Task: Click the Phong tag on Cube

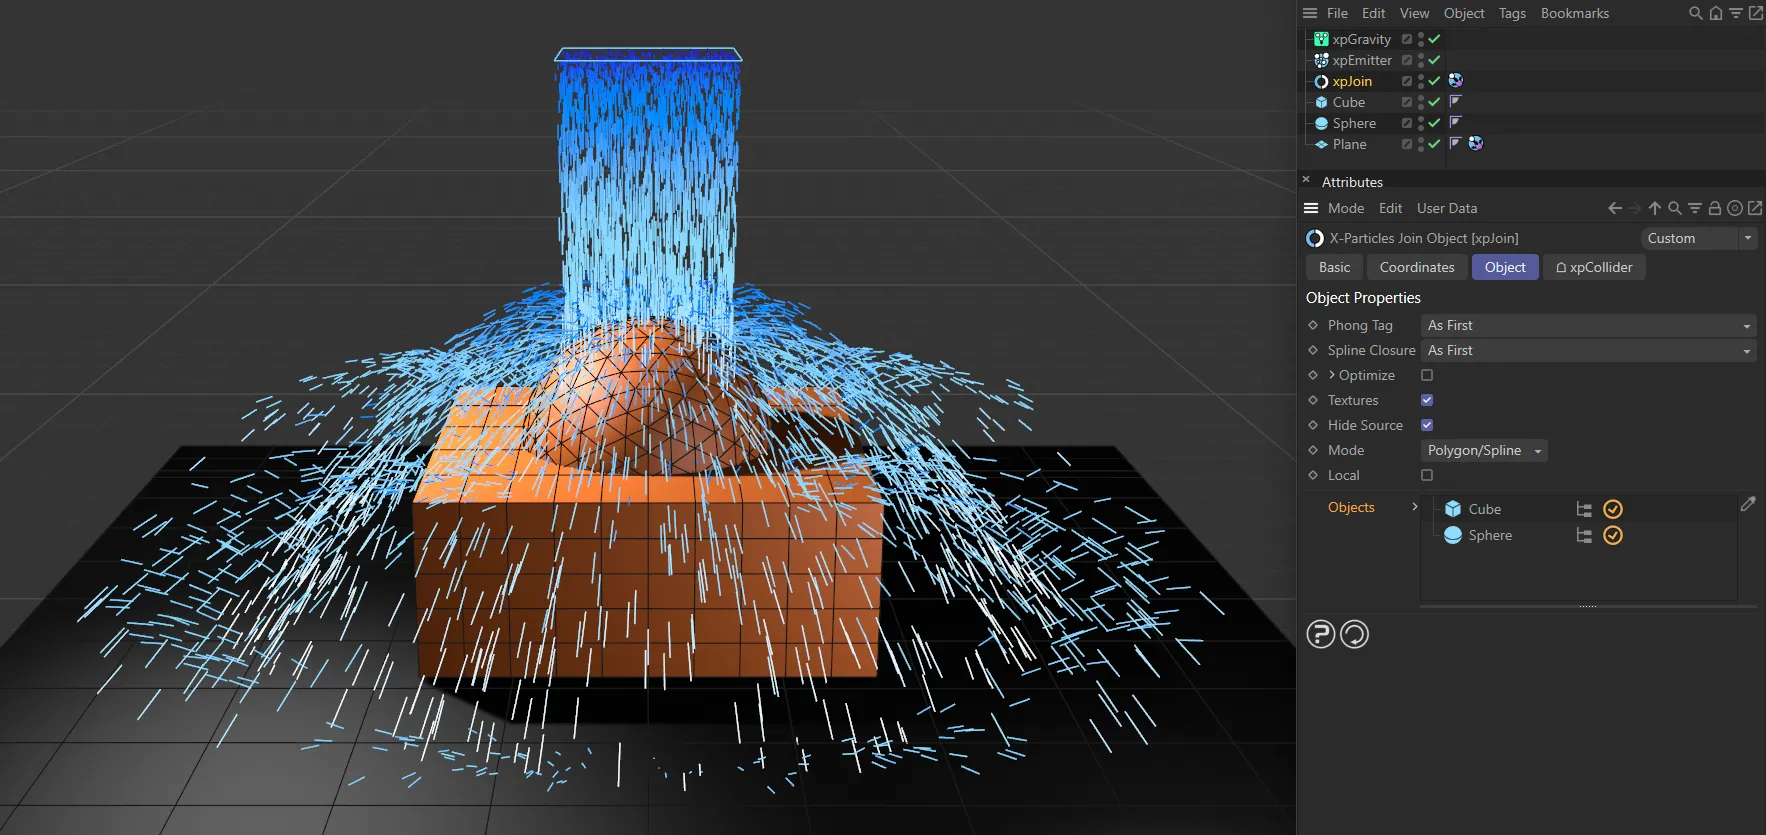Action: pos(1456,102)
